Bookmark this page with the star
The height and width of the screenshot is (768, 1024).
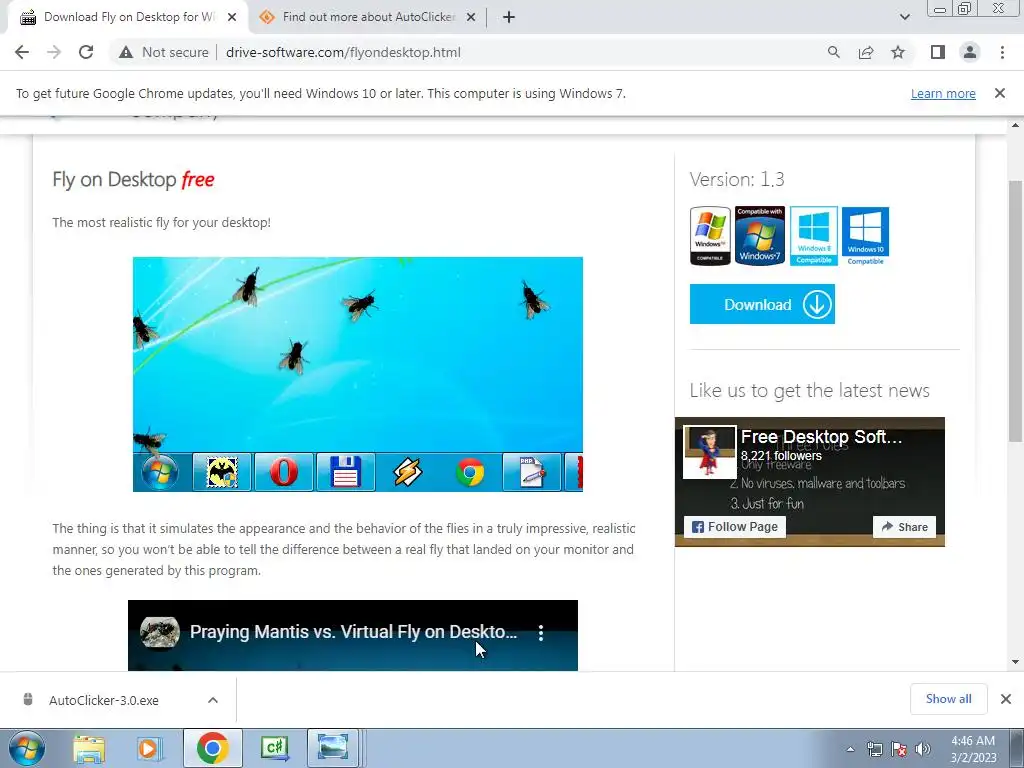point(898,52)
